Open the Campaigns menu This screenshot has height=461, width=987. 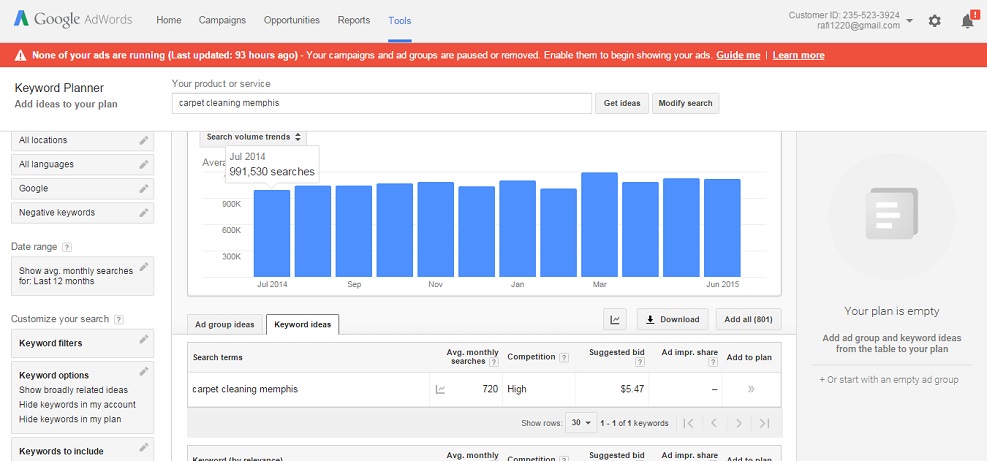coord(222,20)
